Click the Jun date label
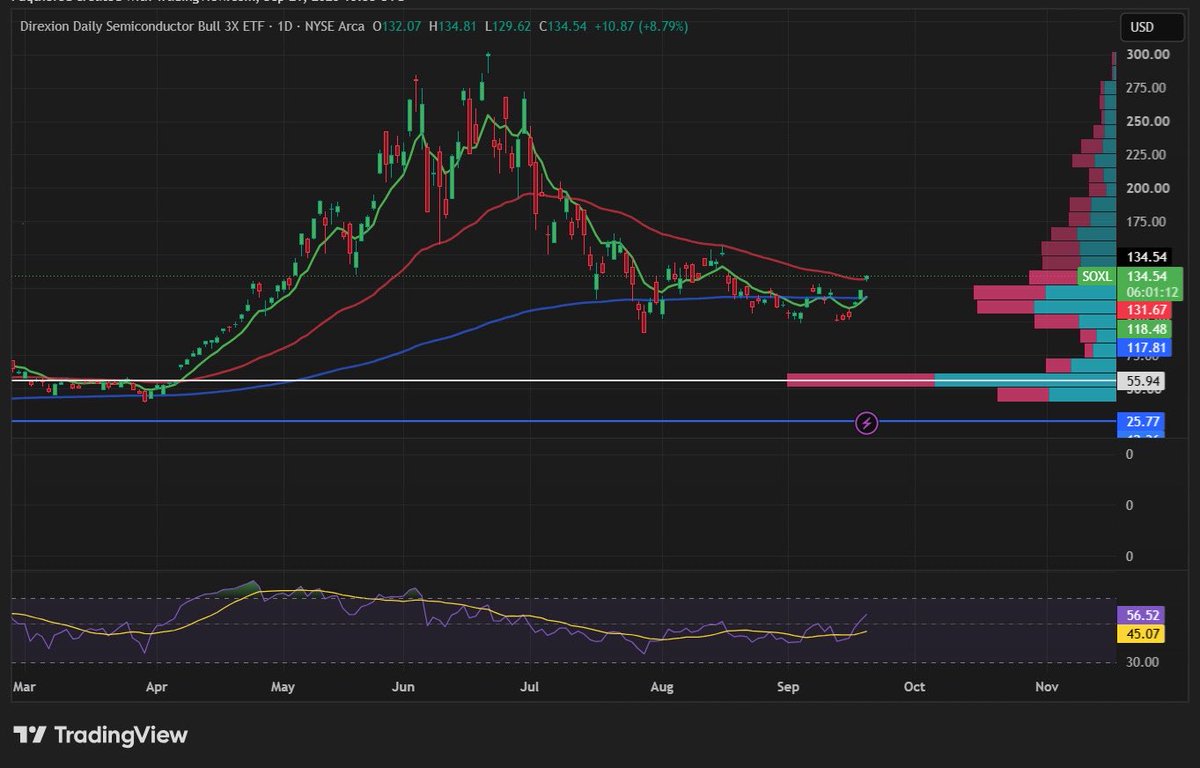 pyautogui.click(x=403, y=687)
